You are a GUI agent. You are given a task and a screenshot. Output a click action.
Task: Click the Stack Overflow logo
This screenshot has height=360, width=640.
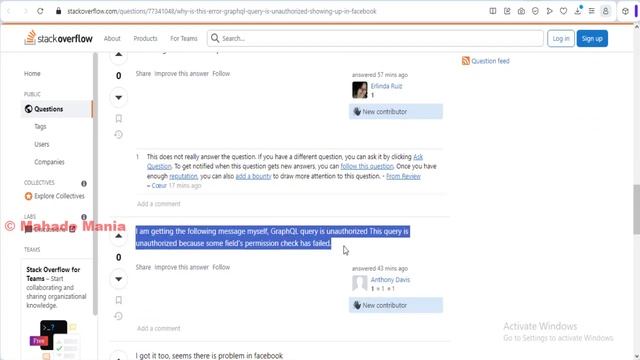[x=58, y=38]
